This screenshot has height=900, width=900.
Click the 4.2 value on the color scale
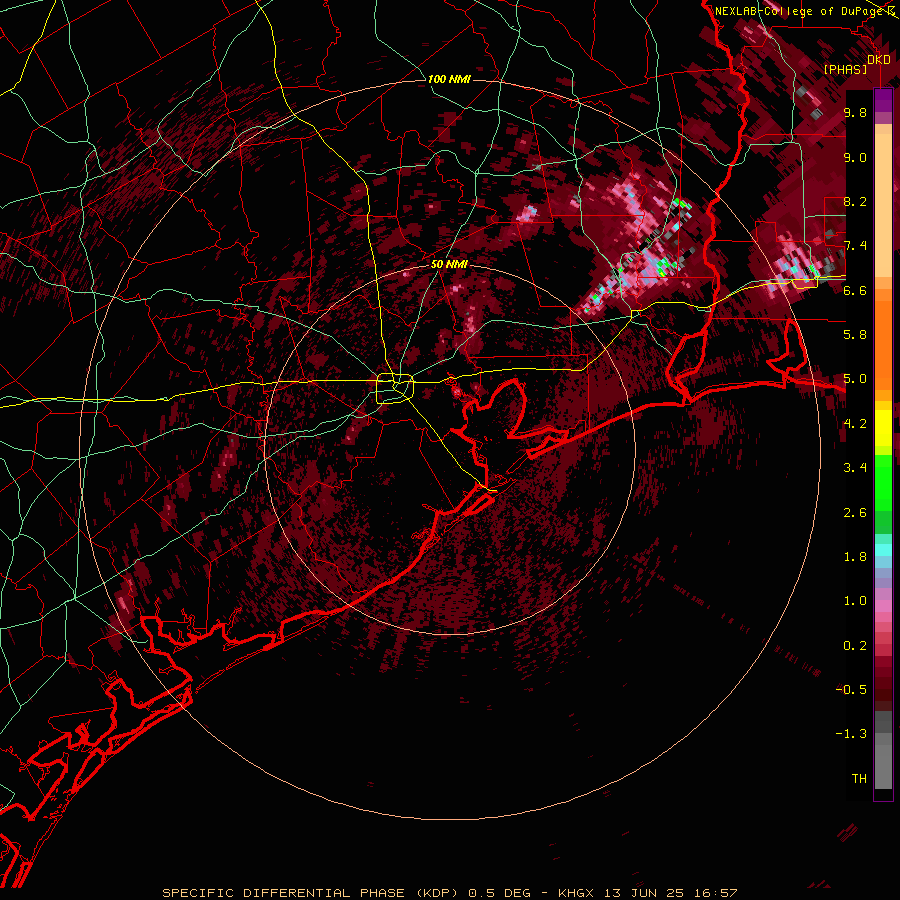coord(855,424)
